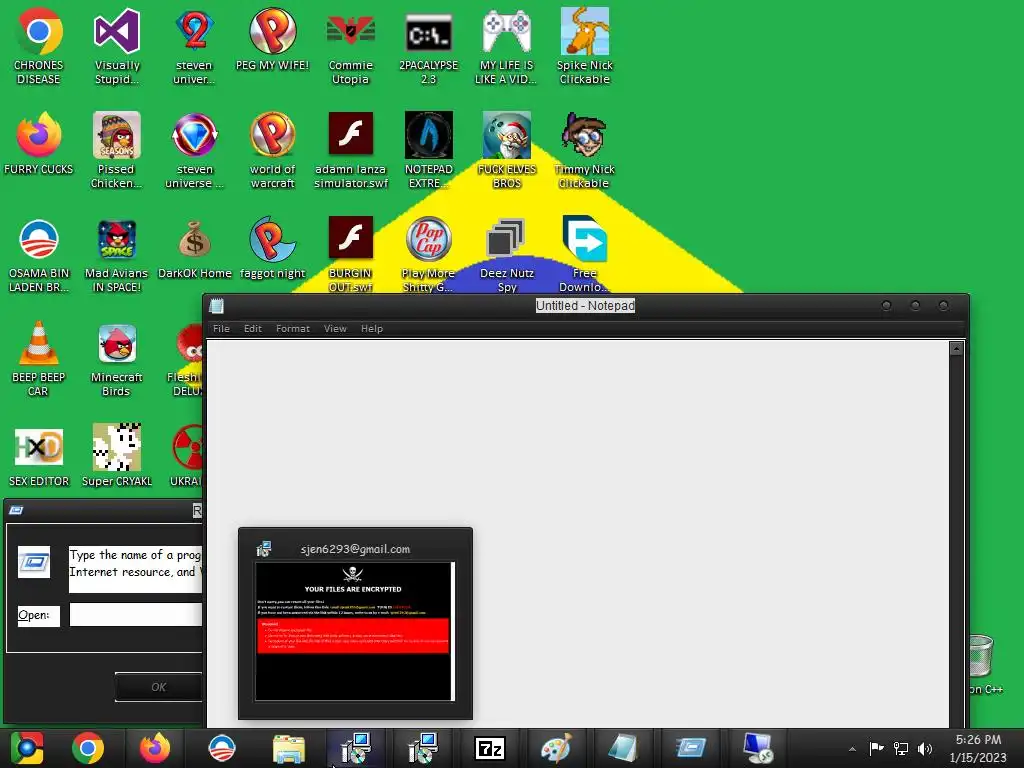The image size is (1024, 768).
Task: Select the PEG MY WIFE! desktop icon
Action: (272, 39)
